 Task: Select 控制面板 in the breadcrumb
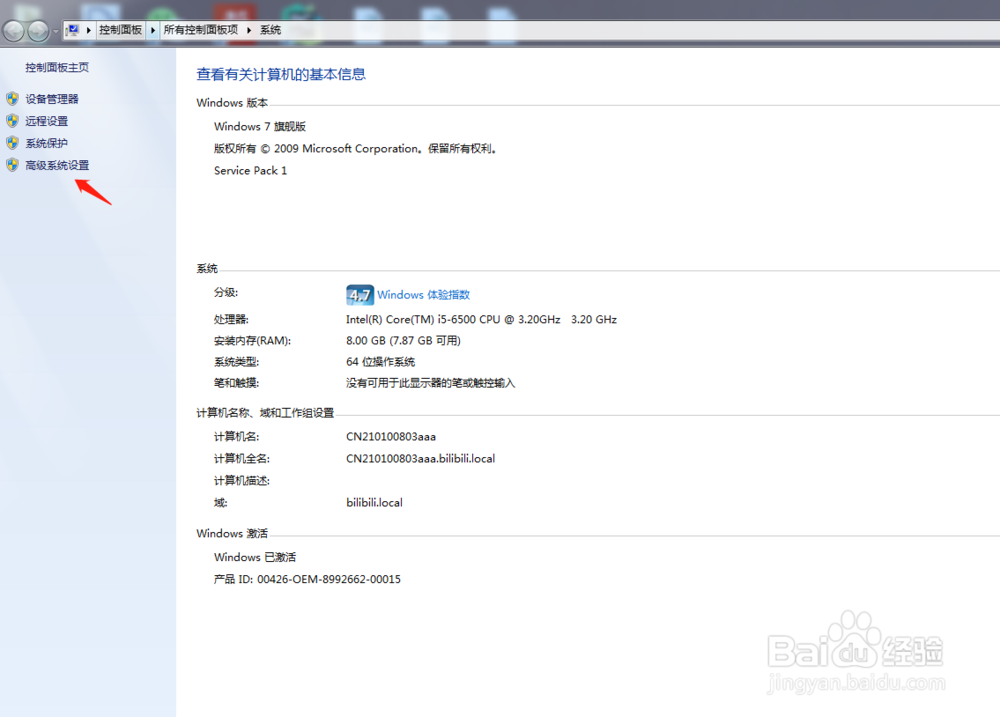point(121,30)
